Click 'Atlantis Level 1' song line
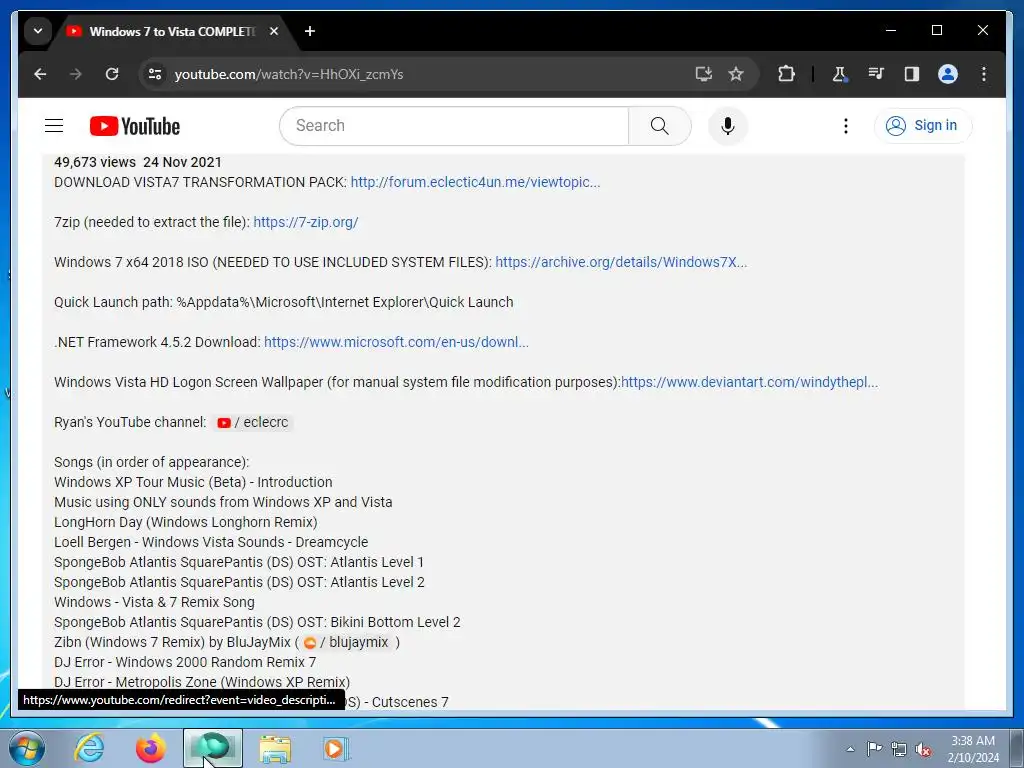This screenshot has width=1024, height=768. click(x=239, y=562)
